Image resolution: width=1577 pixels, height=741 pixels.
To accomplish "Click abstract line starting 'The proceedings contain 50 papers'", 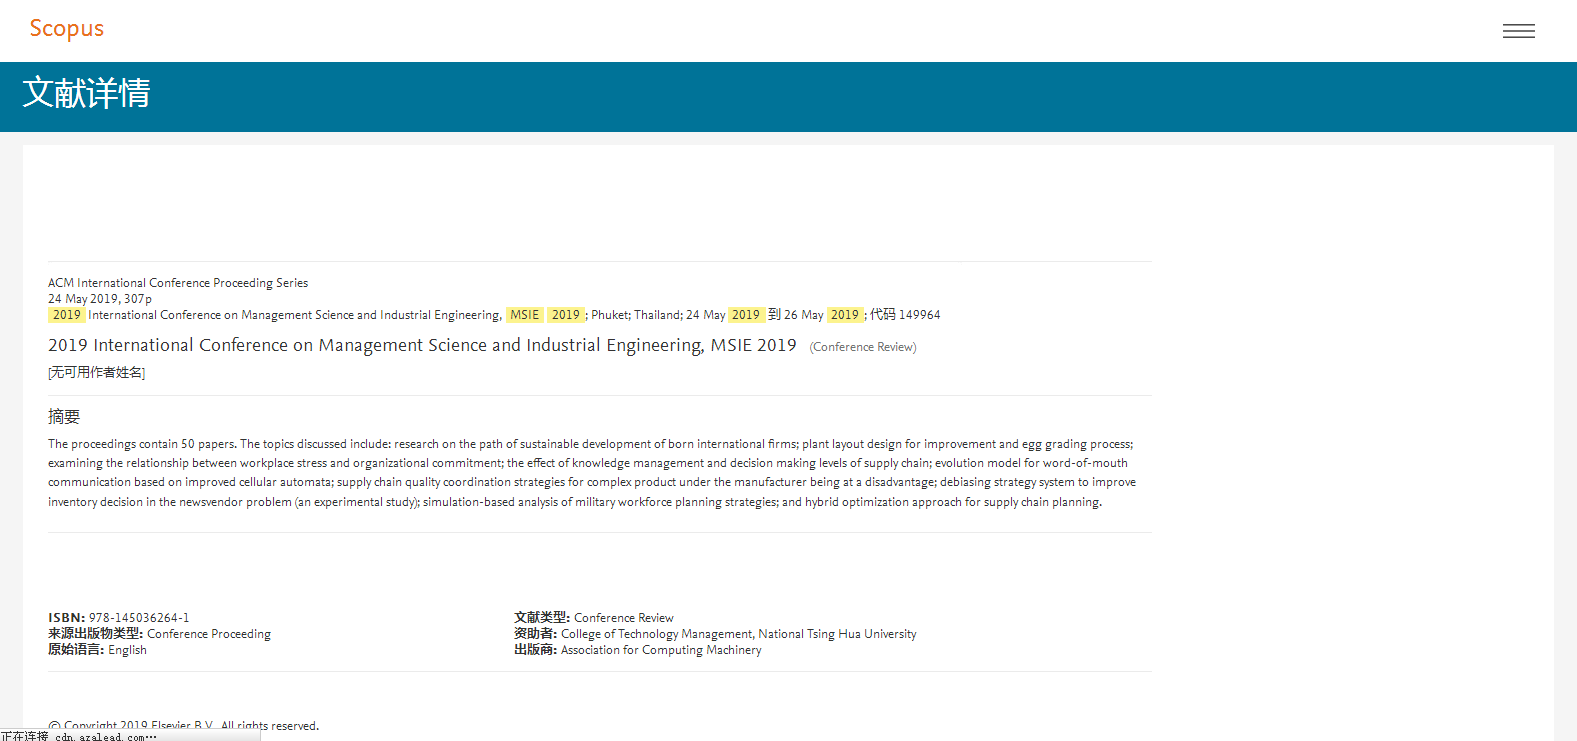I will 590,444.
